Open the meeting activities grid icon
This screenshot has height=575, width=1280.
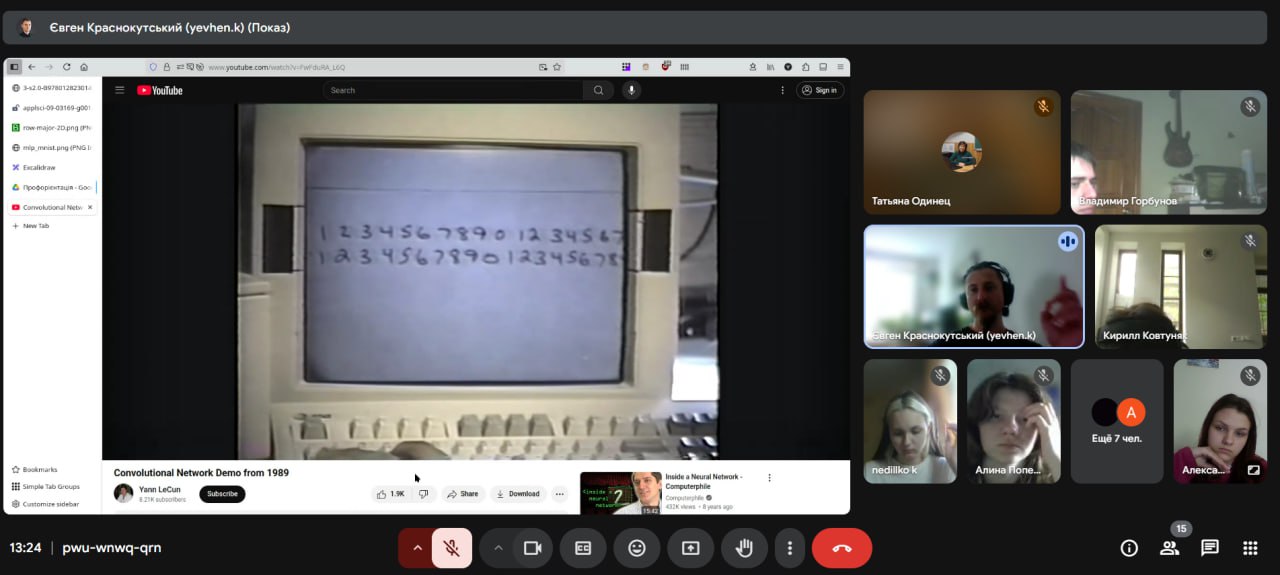coord(1250,548)
